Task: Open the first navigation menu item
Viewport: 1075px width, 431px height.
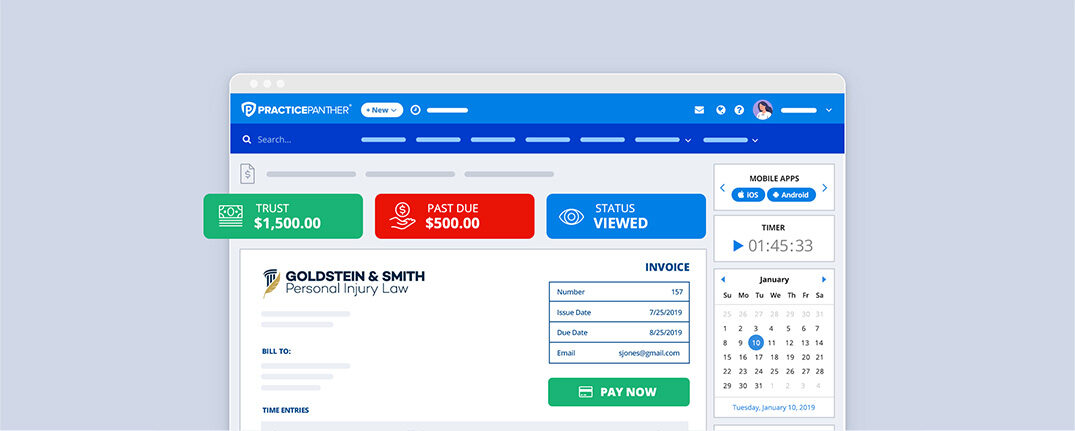Action: coord(383,140)
